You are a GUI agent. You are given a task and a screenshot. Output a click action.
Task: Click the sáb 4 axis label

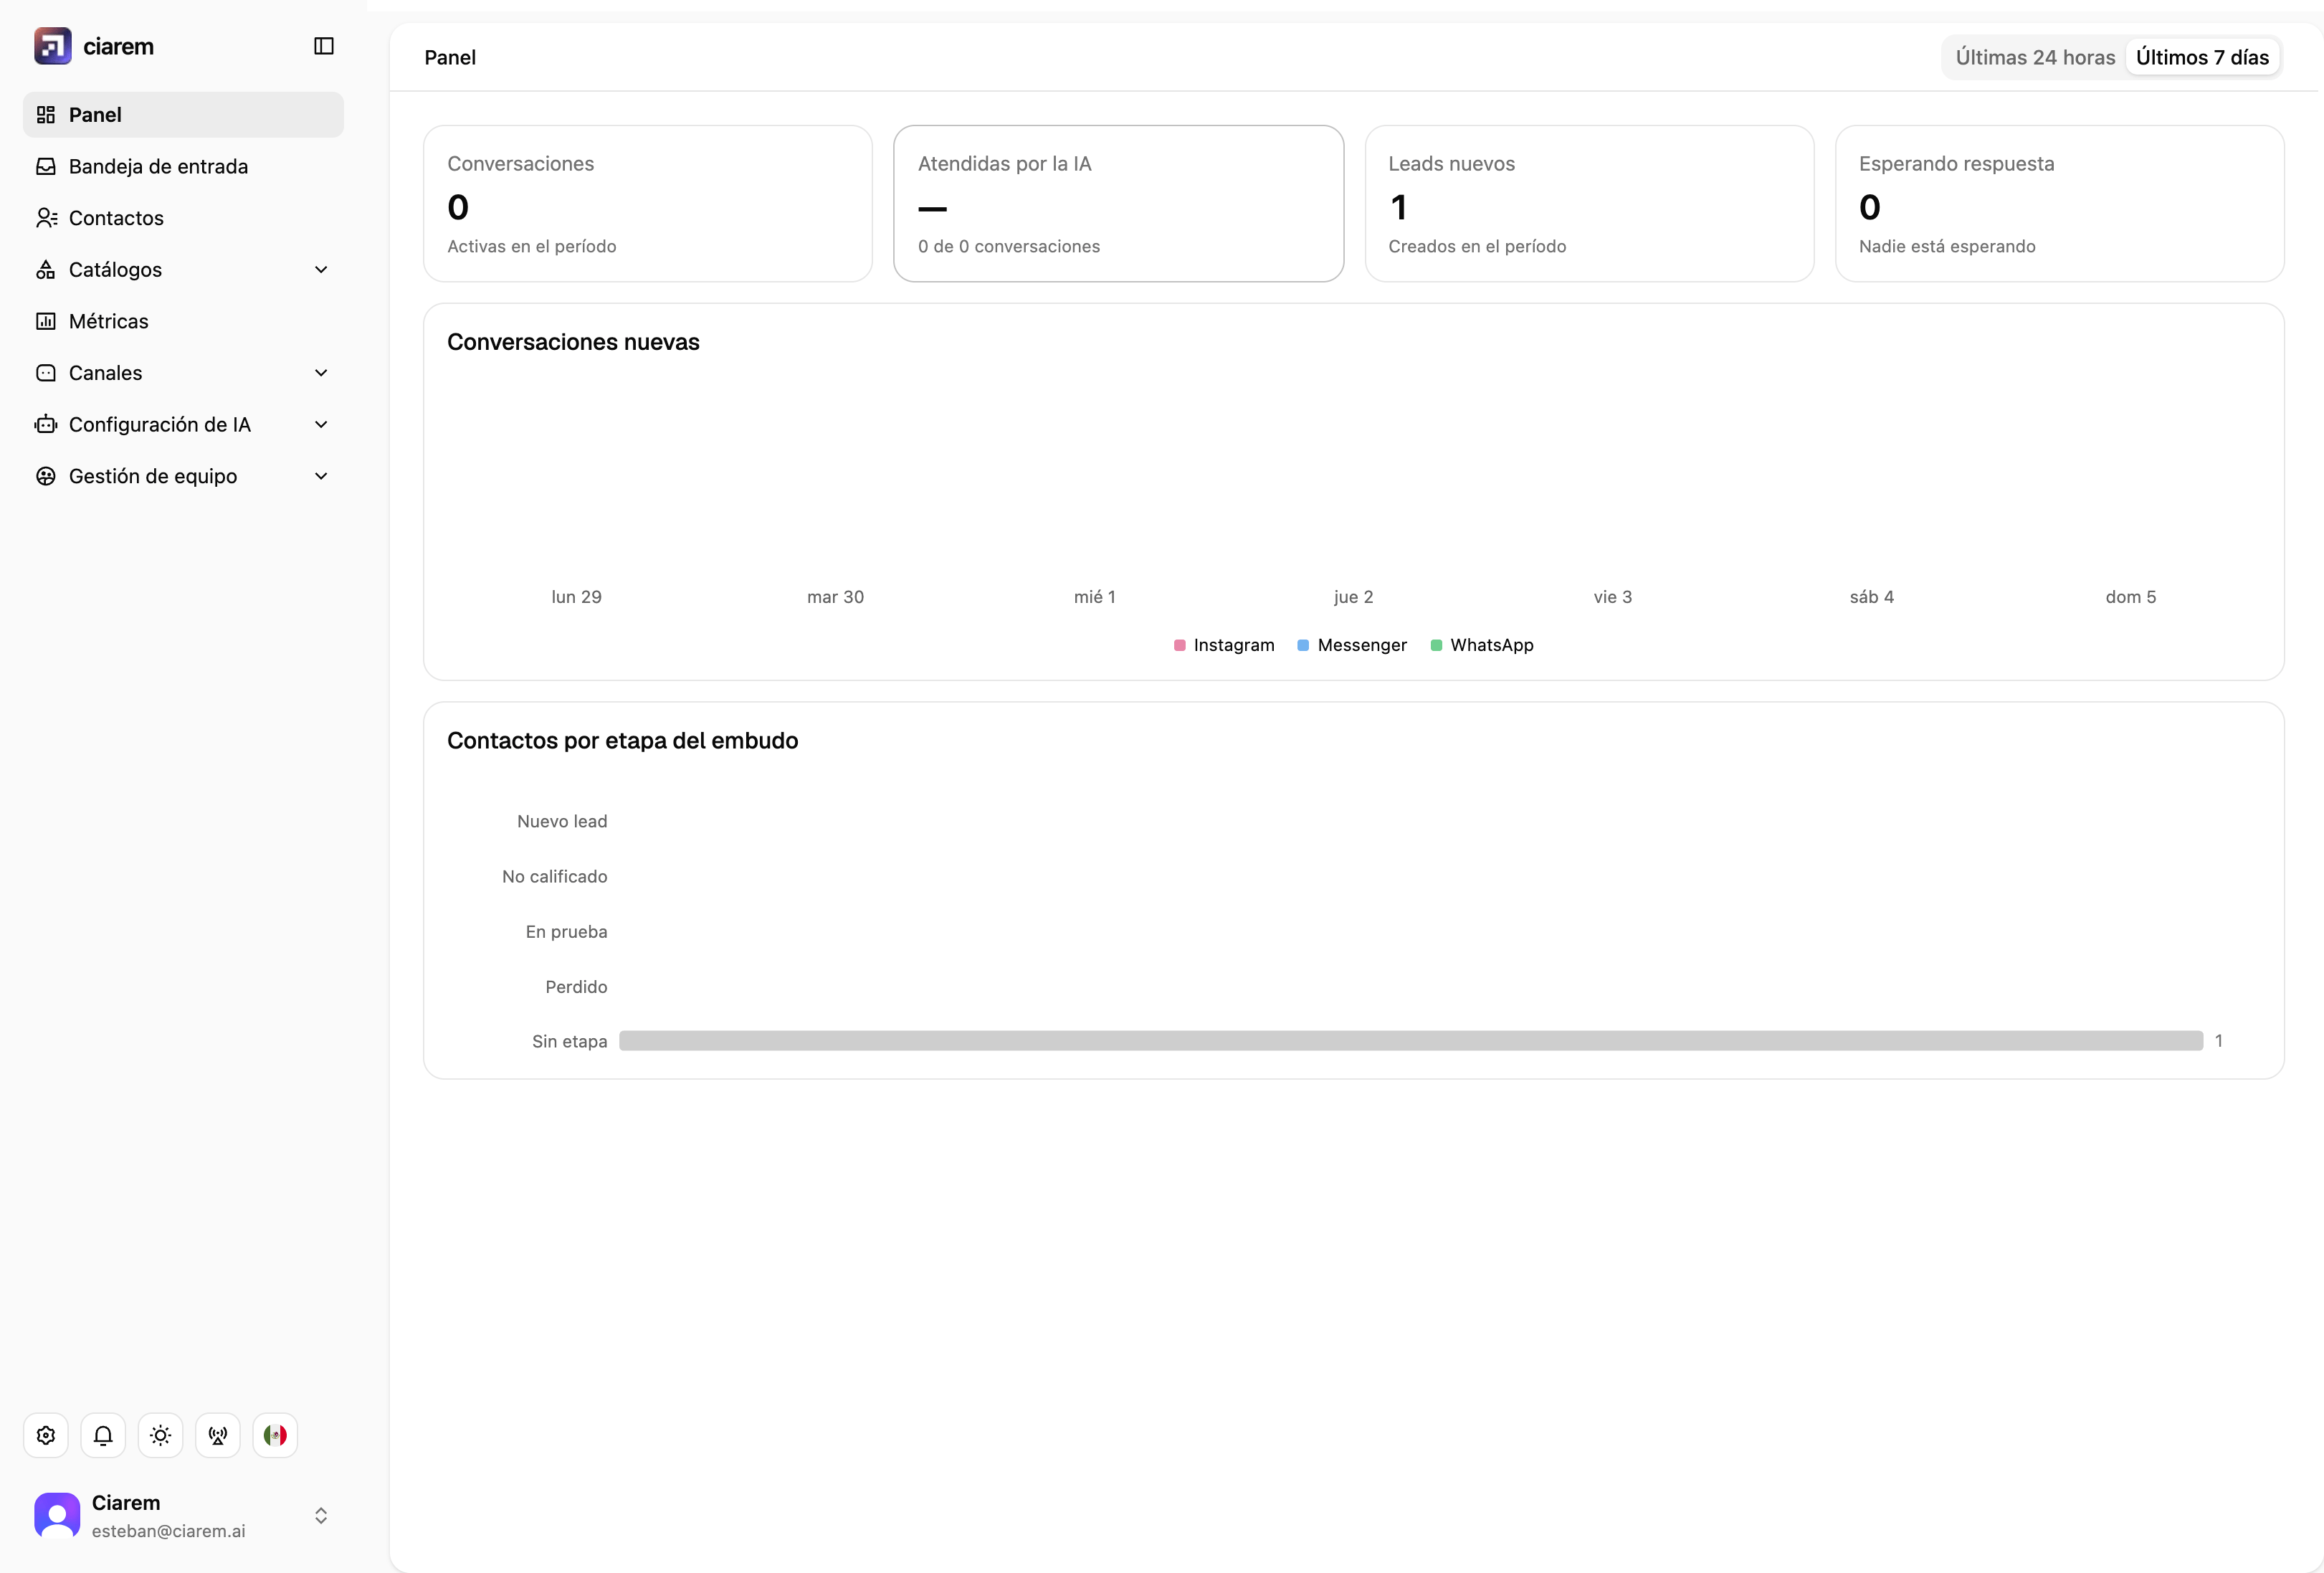1872,597
